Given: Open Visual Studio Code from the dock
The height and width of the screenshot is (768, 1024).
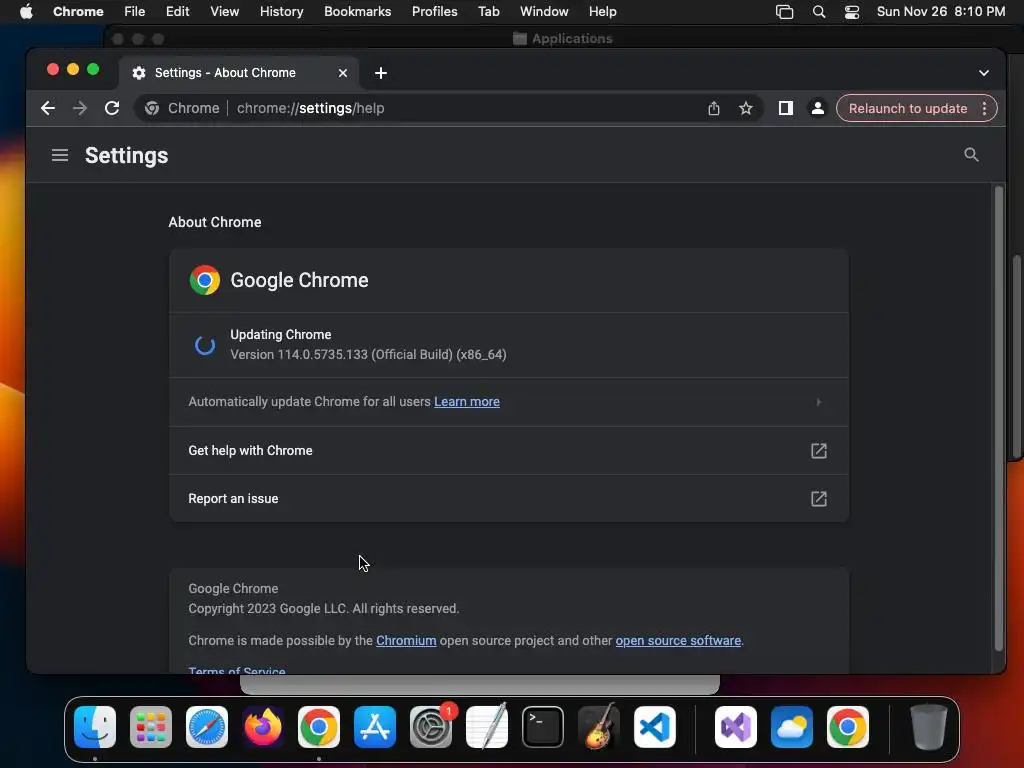Looking at the screenshot, I should (x=655, y=727).
